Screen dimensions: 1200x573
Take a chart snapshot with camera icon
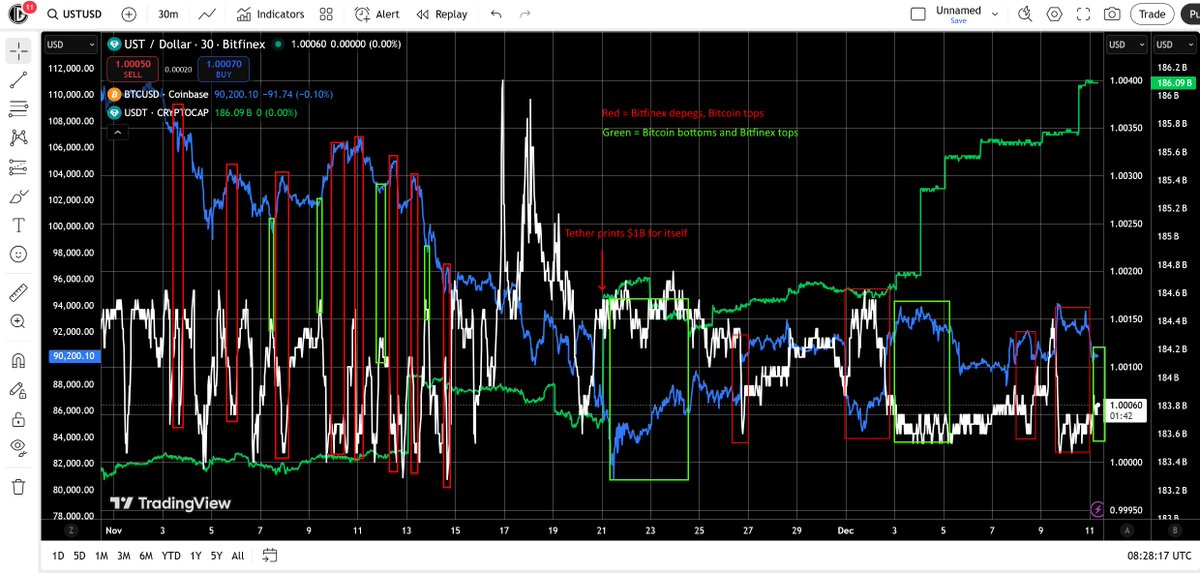pyautogui.click(x=1111, y=14)
